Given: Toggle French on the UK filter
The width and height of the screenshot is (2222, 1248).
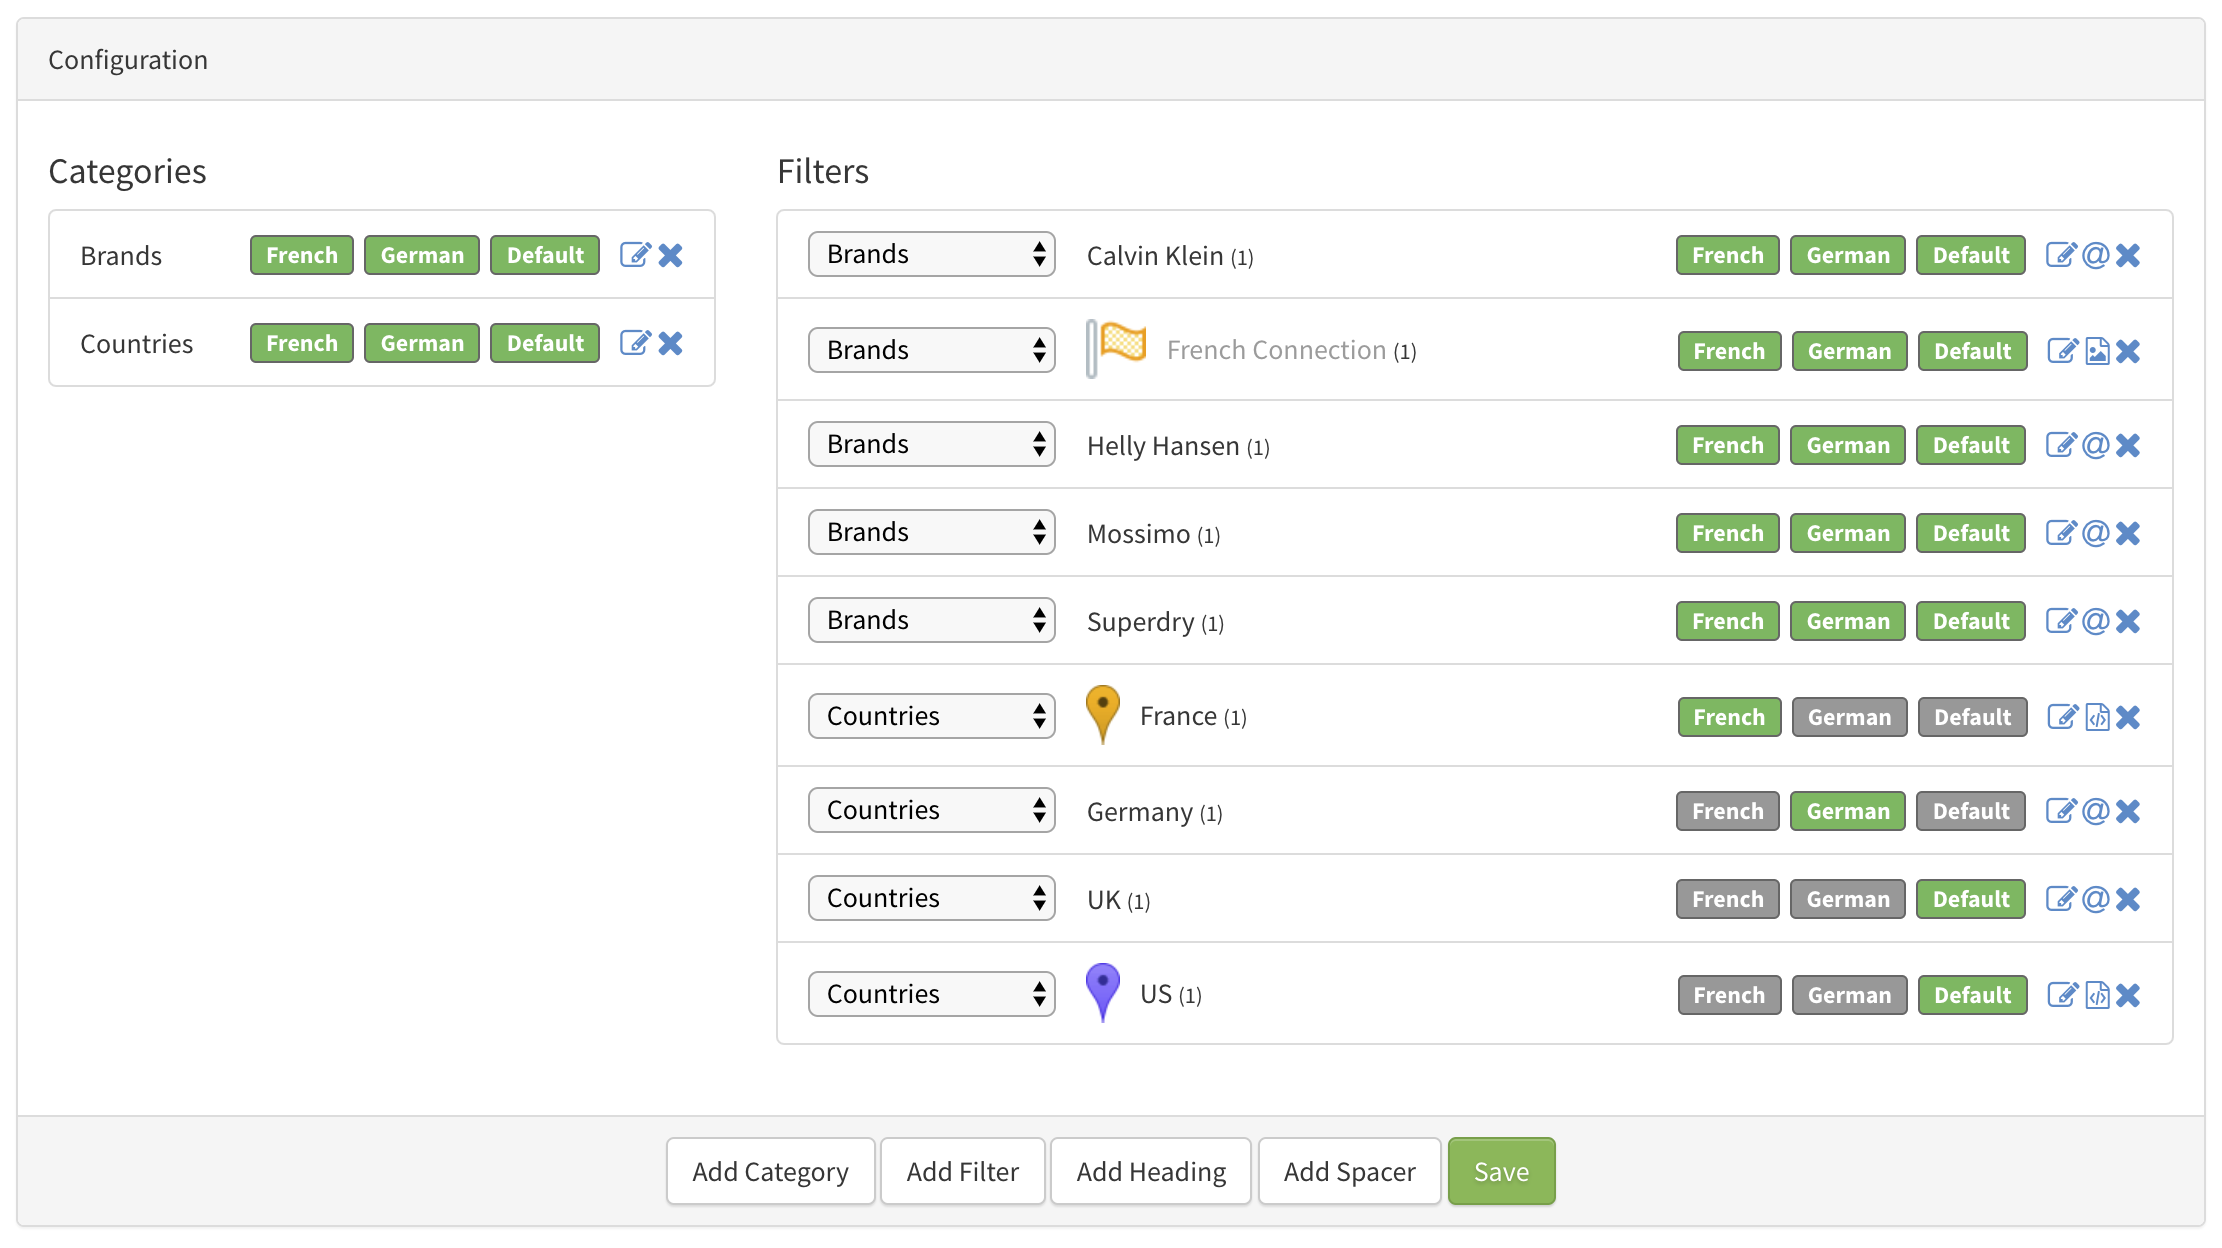Looking at the screenshot, I should point(1728,899).
